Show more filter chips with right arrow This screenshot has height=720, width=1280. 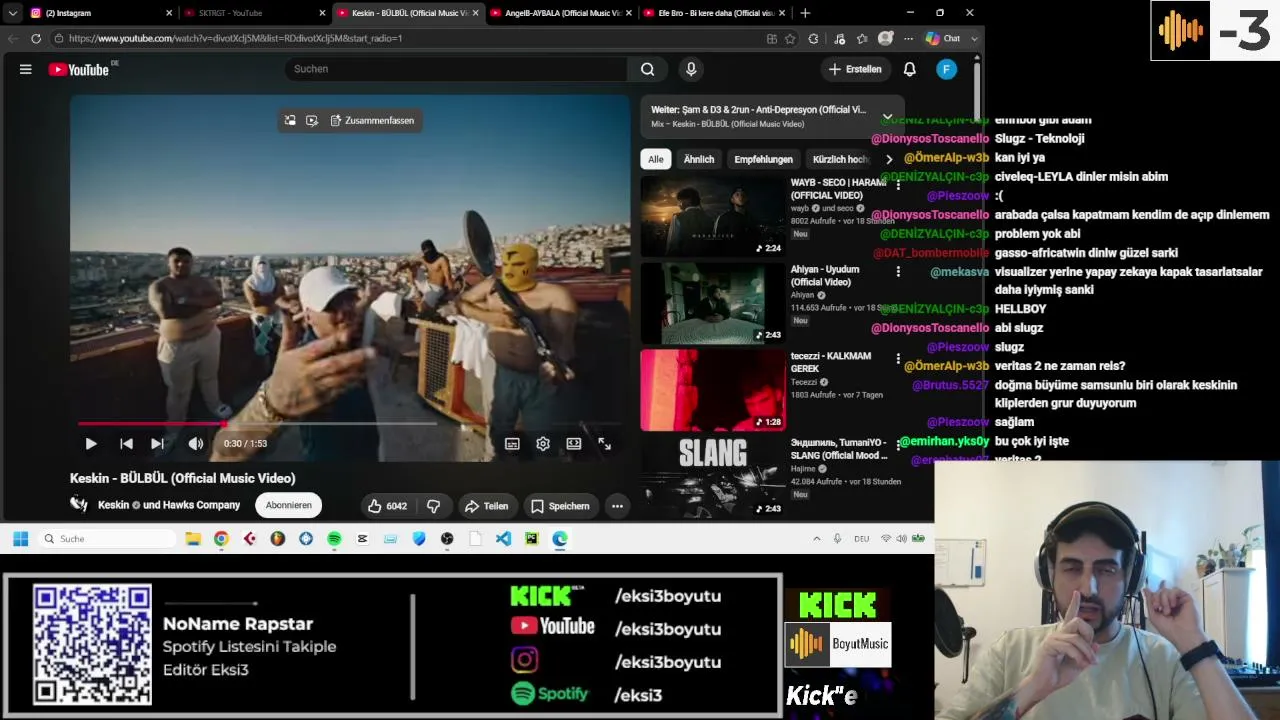pos(889,159)
